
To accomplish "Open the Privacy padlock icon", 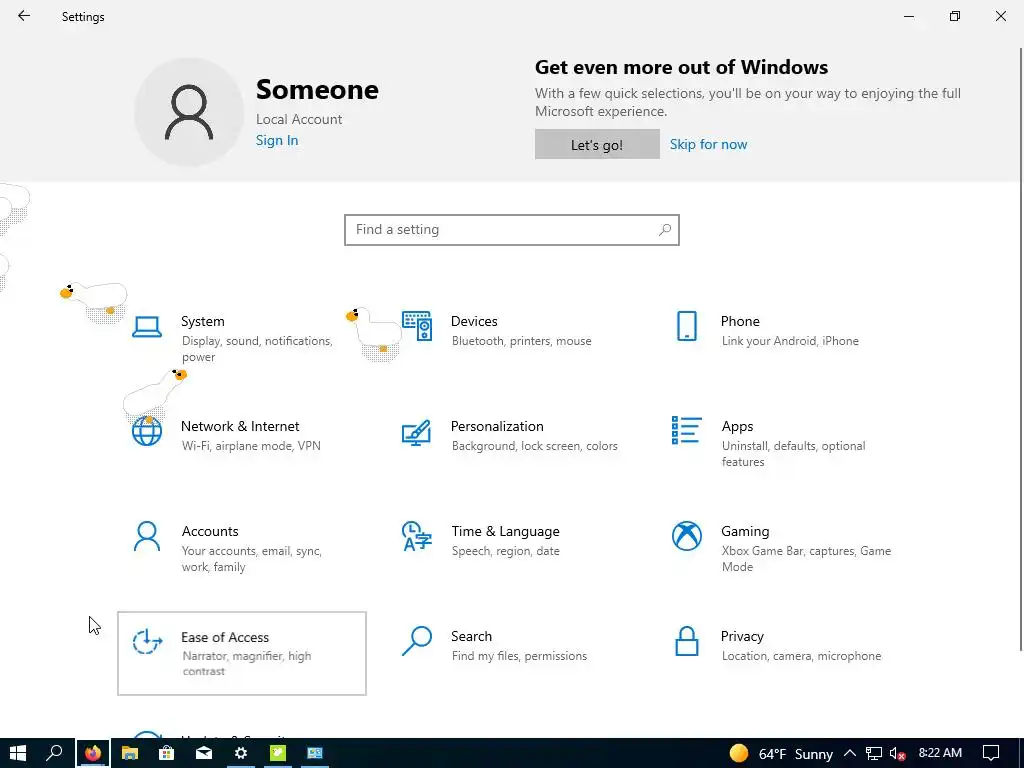I will (x=686, y=641).
